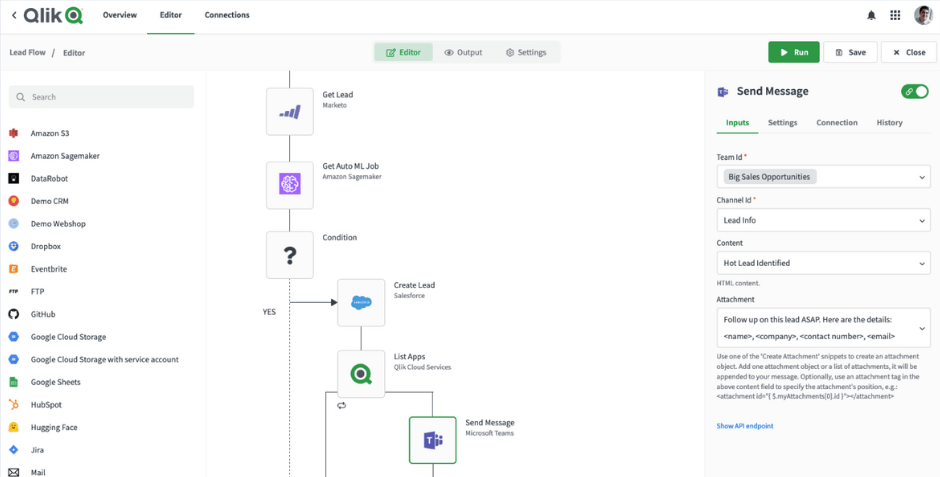
Task: Select the Get Lead Marketo block
Action: [290, 111]
